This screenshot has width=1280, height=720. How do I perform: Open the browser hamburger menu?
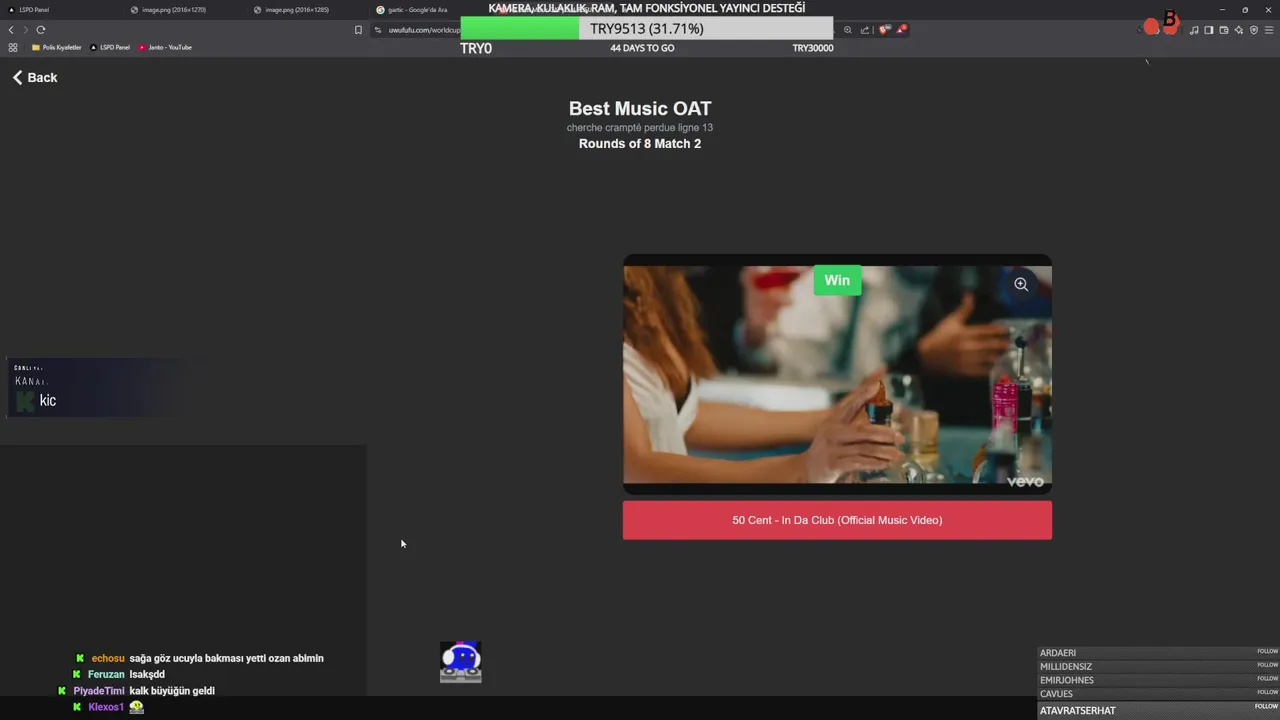tap(1269, 30)
